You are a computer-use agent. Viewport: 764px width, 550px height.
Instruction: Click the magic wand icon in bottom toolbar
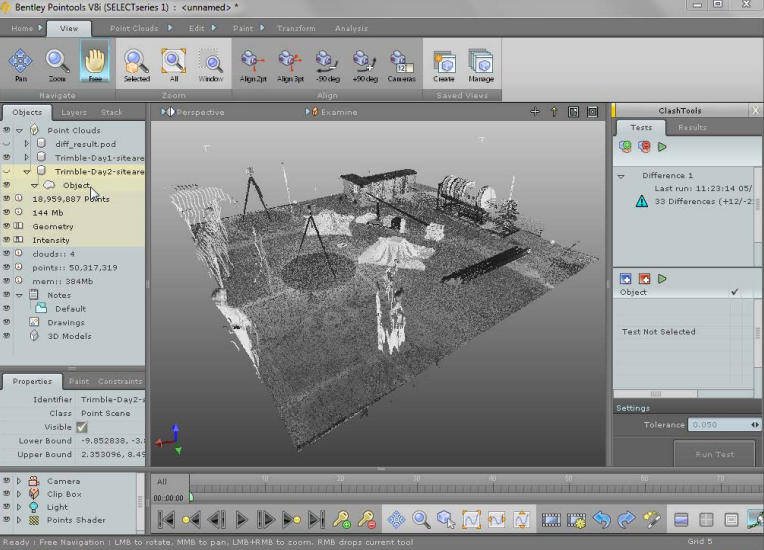pyautogui.click(x=651, y=519)
